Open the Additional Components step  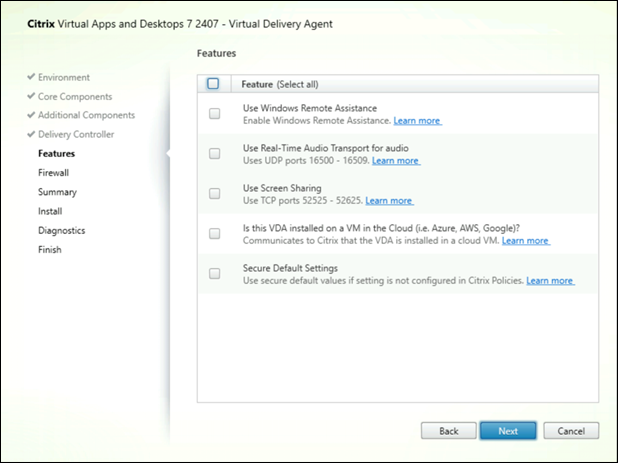point(86,115)
